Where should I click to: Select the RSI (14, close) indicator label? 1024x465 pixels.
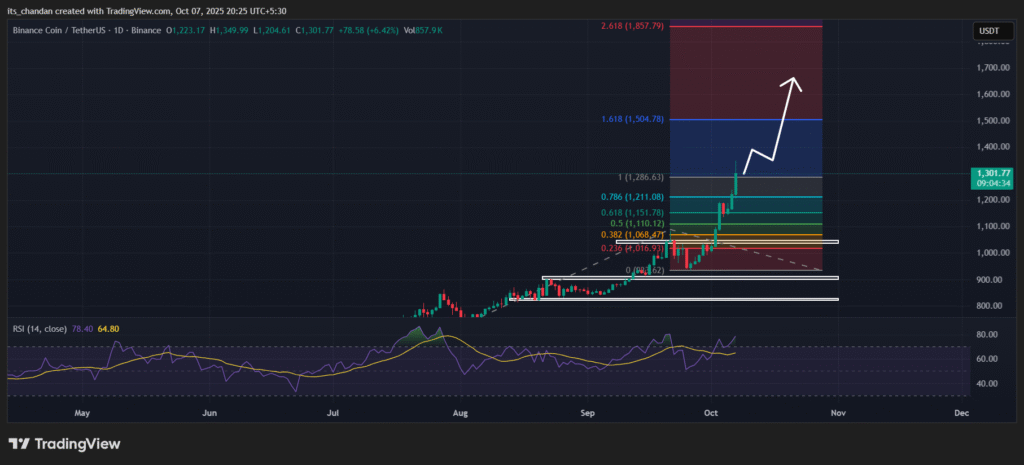coord(44,325)
